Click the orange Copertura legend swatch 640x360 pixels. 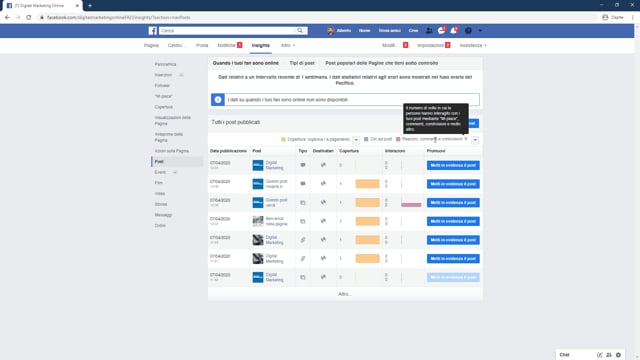283,140
